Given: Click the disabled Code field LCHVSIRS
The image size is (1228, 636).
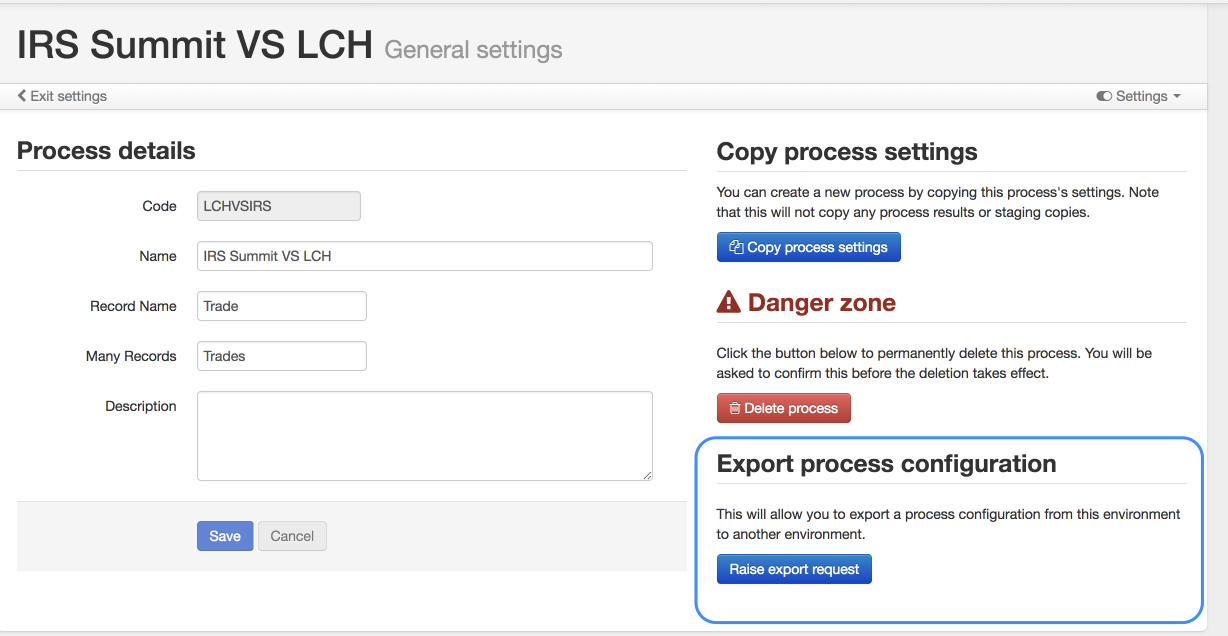Looking at the screenshot, I should pyautogui.click(x=279, y=206).
